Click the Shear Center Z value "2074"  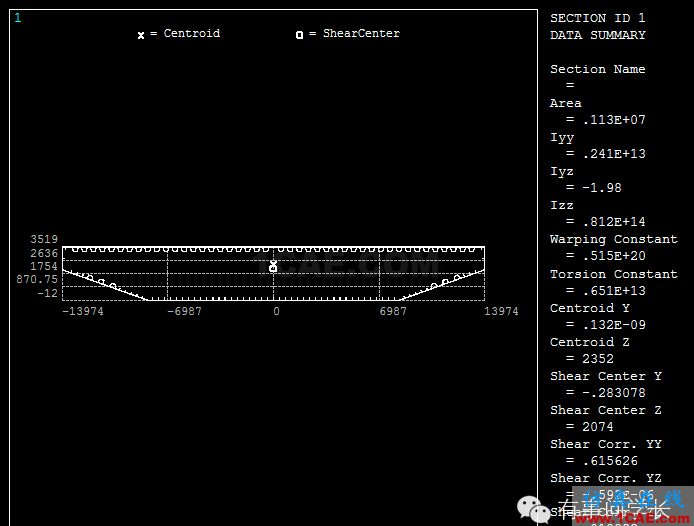(598, 427)
